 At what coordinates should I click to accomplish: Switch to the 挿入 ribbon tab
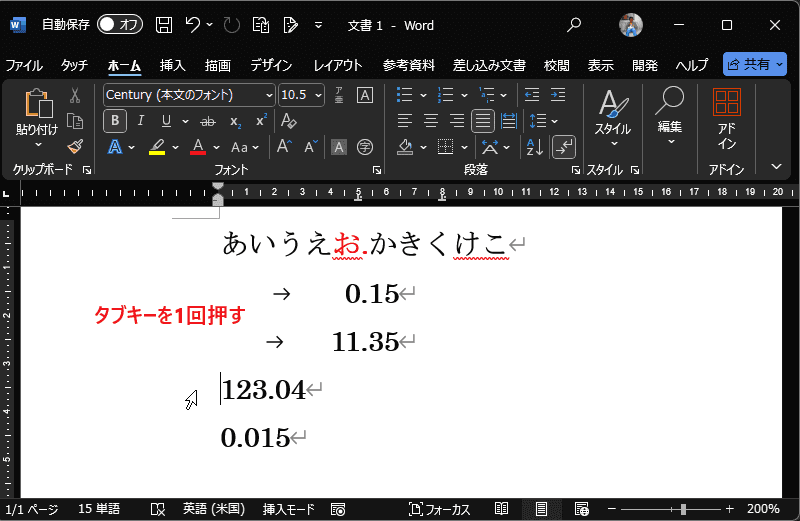coord(173,65)
